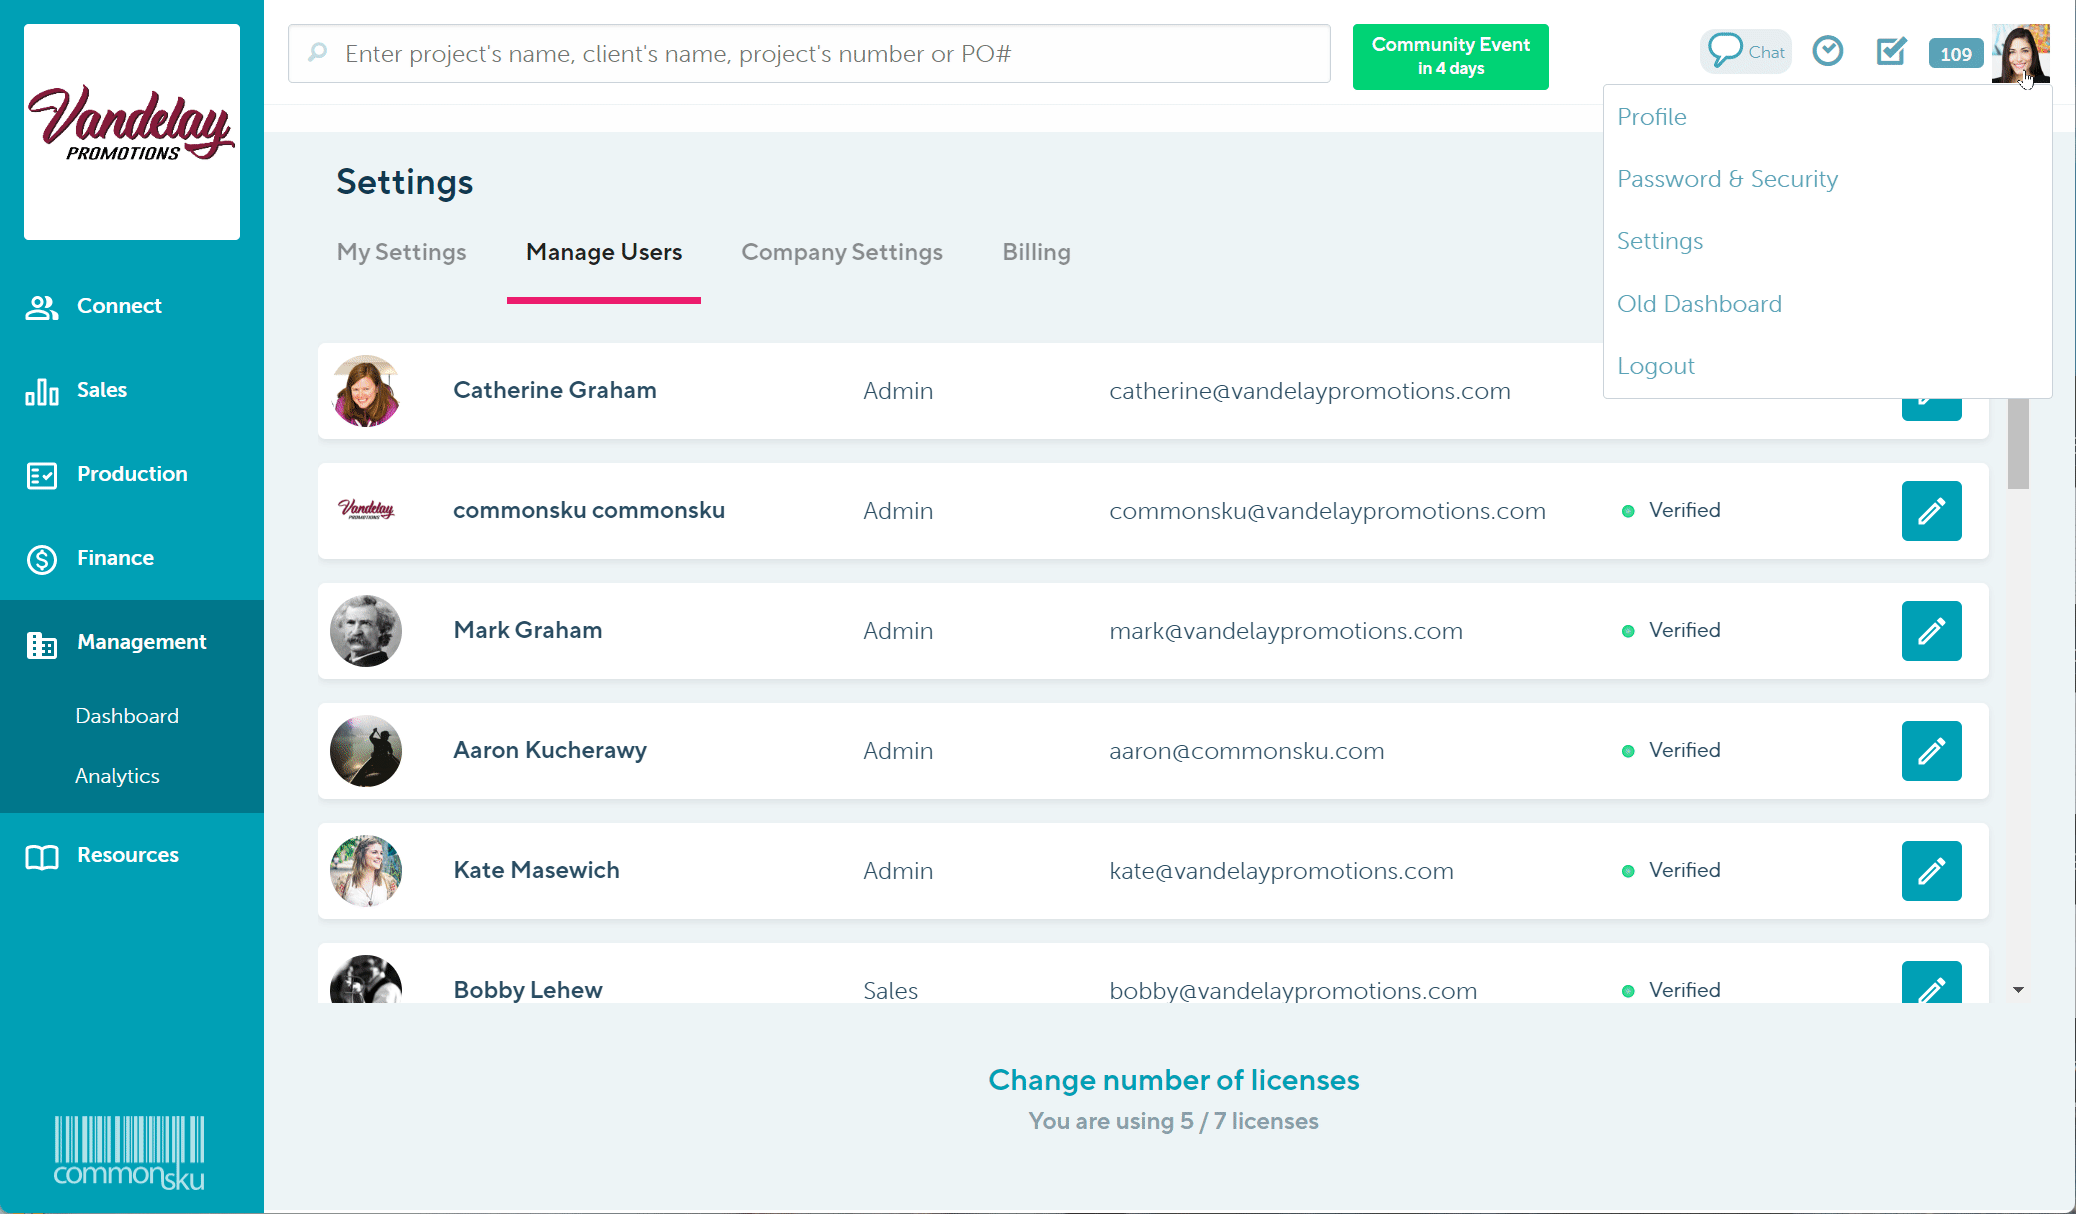Expand the Finance sidebar menu
Image resolution: width=2076 pixels, height=1214 pixels.
point(115,558)
